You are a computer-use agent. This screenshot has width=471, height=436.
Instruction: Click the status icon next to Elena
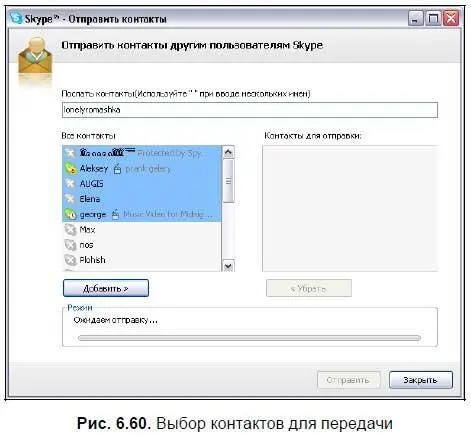click(70, 199)
